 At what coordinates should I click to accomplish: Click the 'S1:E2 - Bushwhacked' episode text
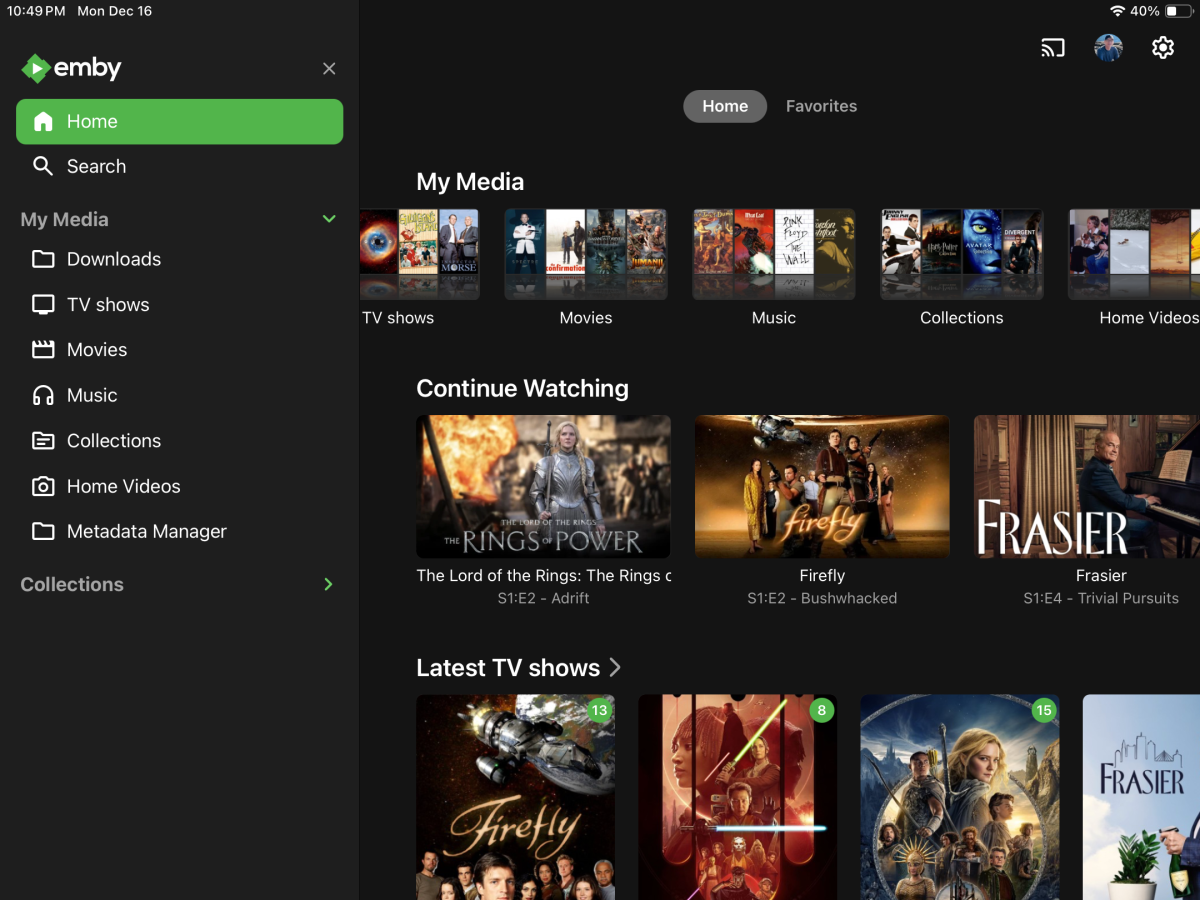822,598
